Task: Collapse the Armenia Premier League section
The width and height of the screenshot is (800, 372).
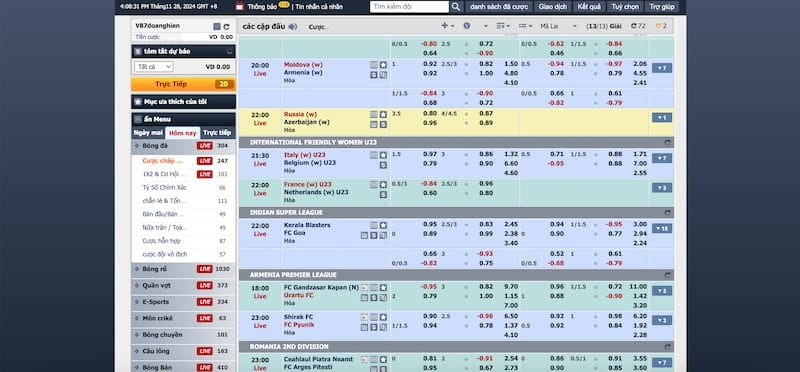Action: [667, 275]
